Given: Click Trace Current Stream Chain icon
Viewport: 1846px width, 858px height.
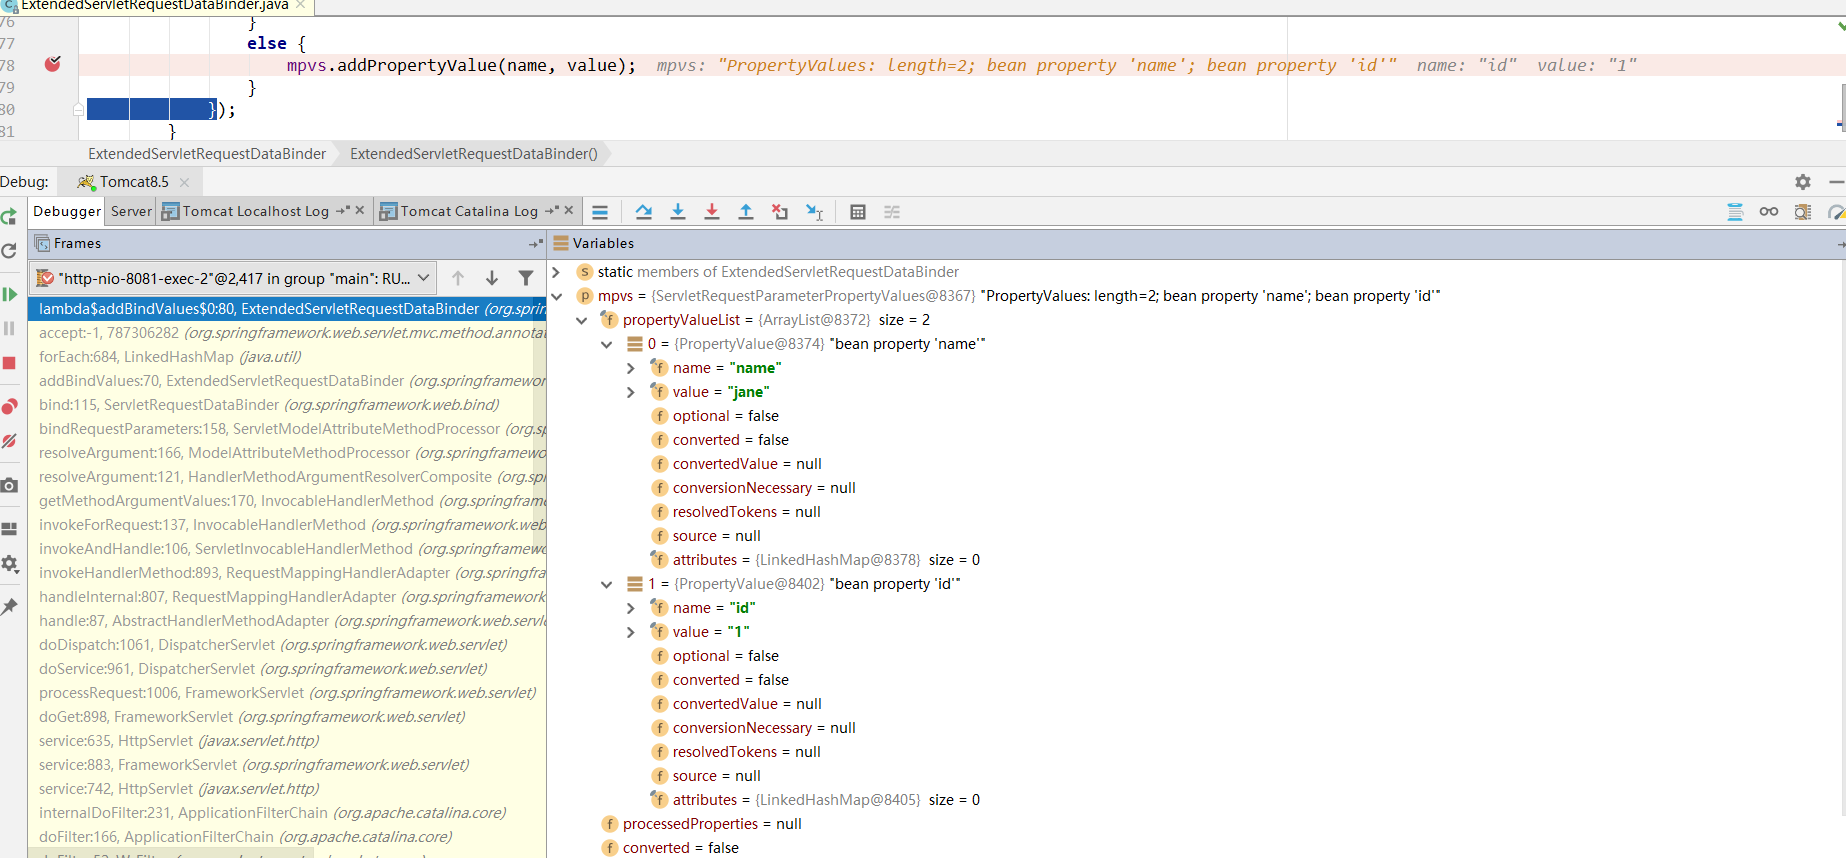Looking at the screenshot, I should tap(892, 212).
